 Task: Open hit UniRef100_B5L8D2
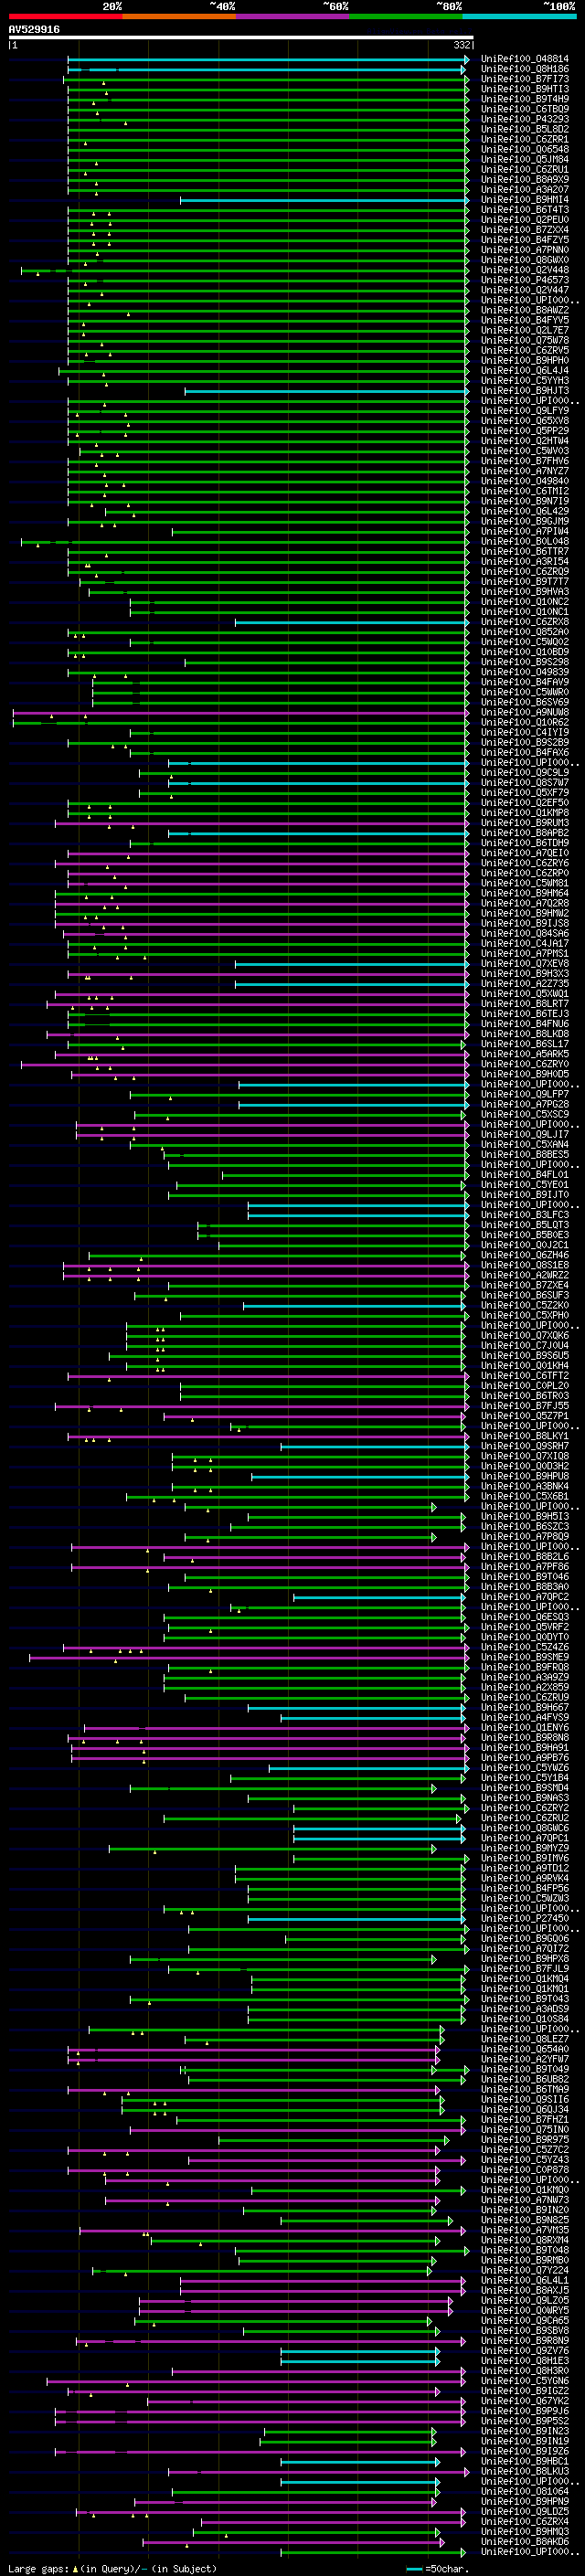coord(524,129)
